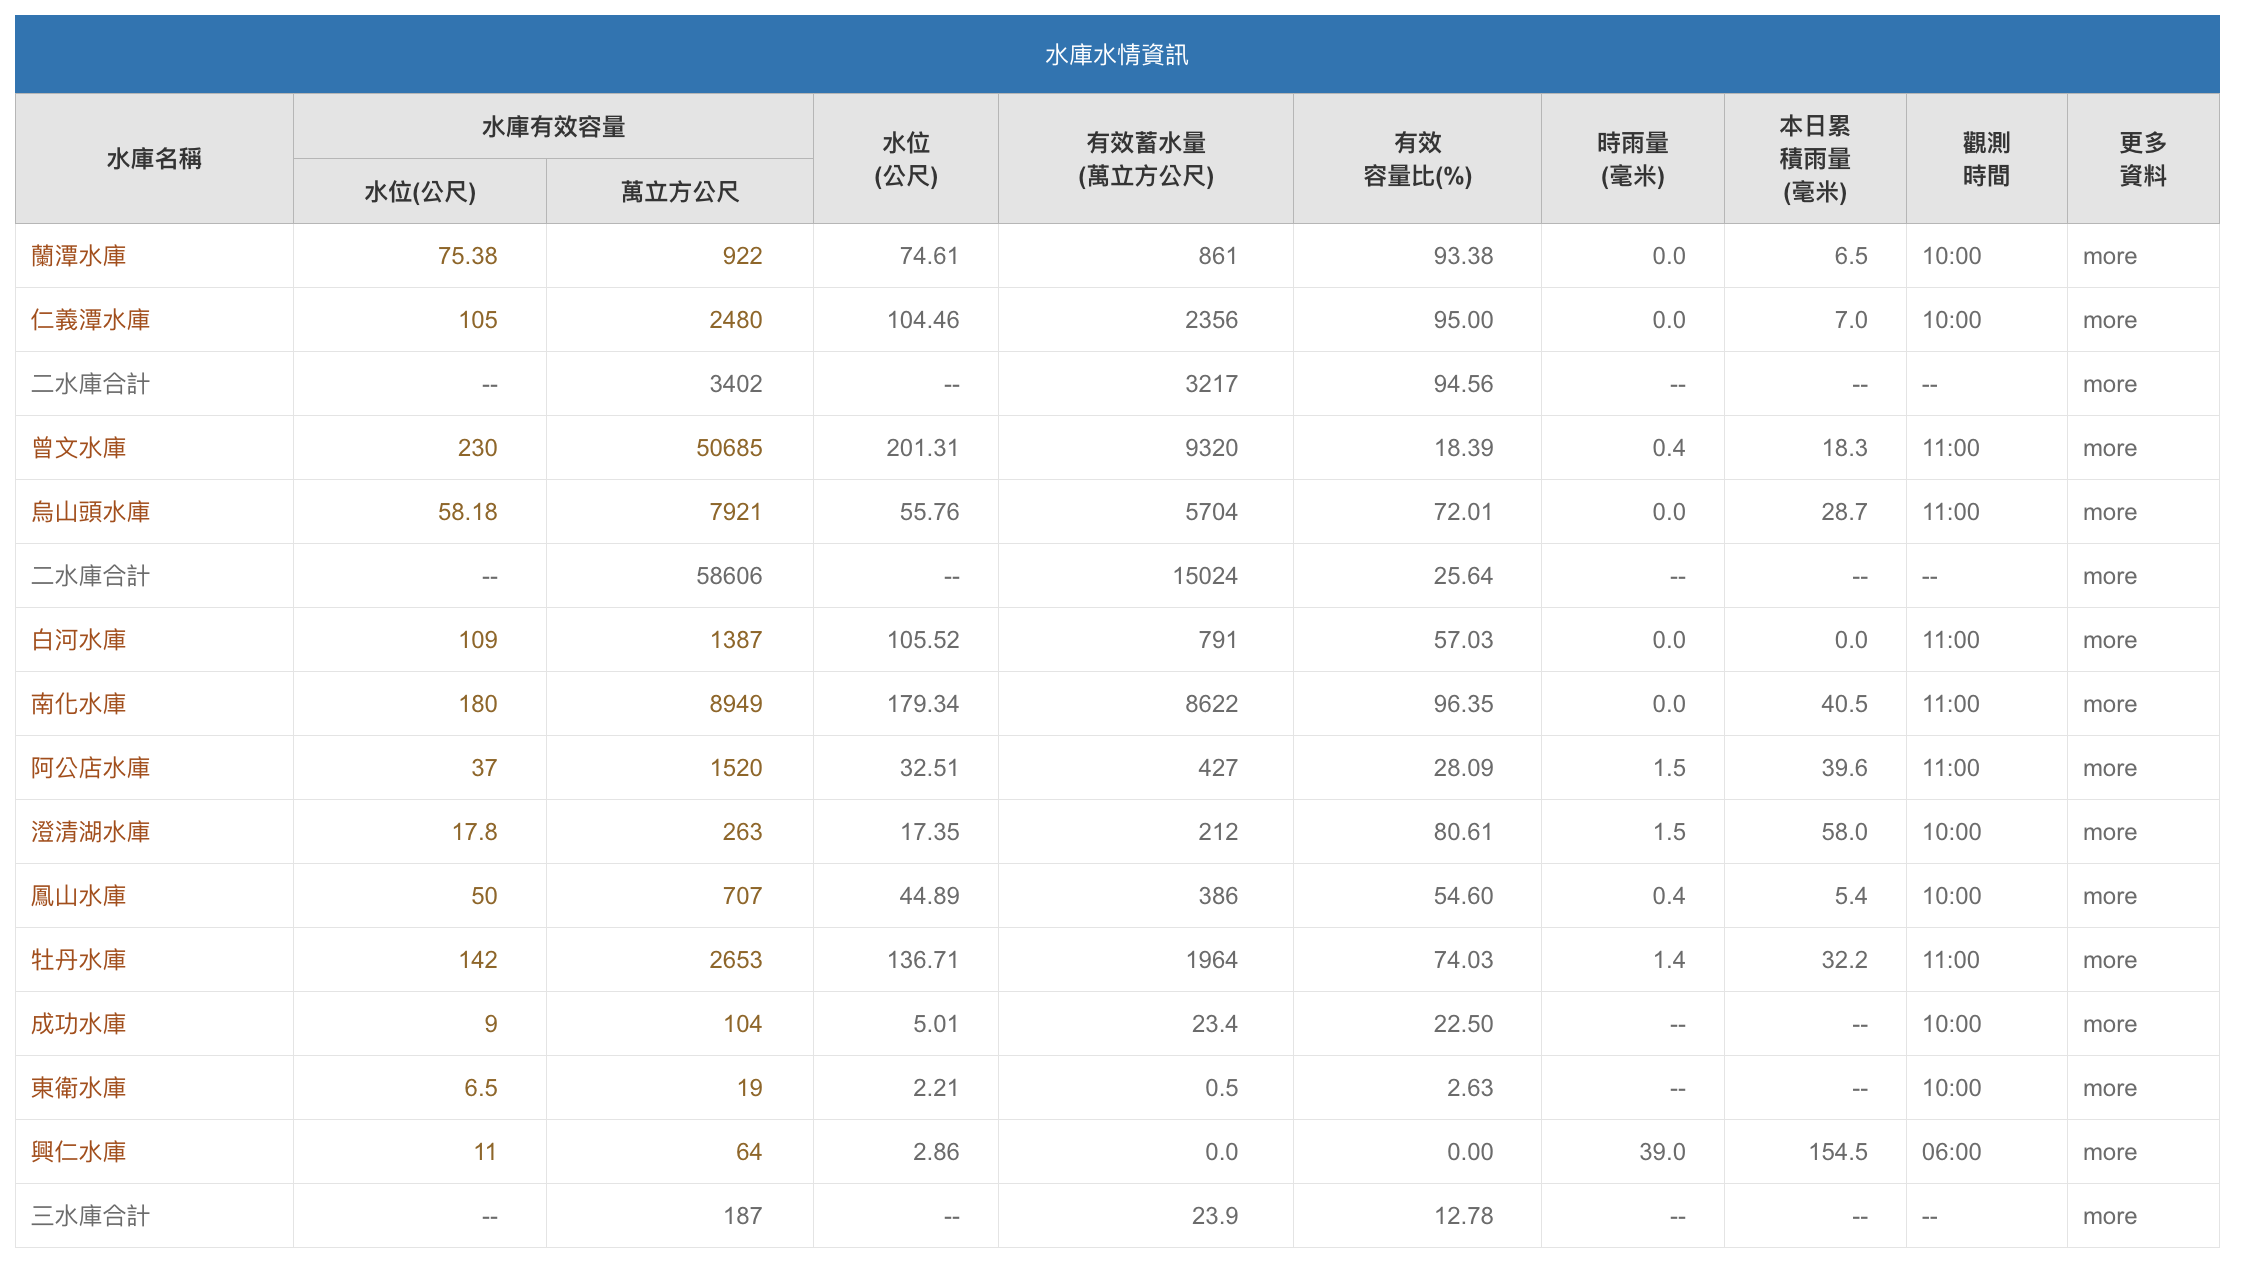Open the 蘭潭水庫 reservoir link

(x=78, y=256)
